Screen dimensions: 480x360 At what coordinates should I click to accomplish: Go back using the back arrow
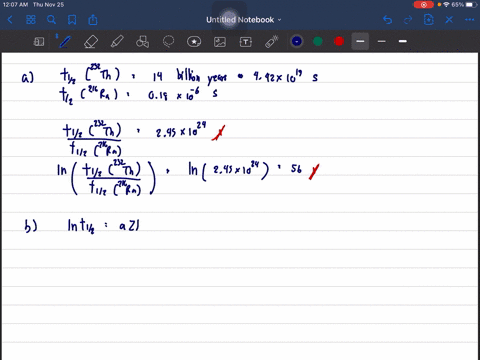pos(10,20)
